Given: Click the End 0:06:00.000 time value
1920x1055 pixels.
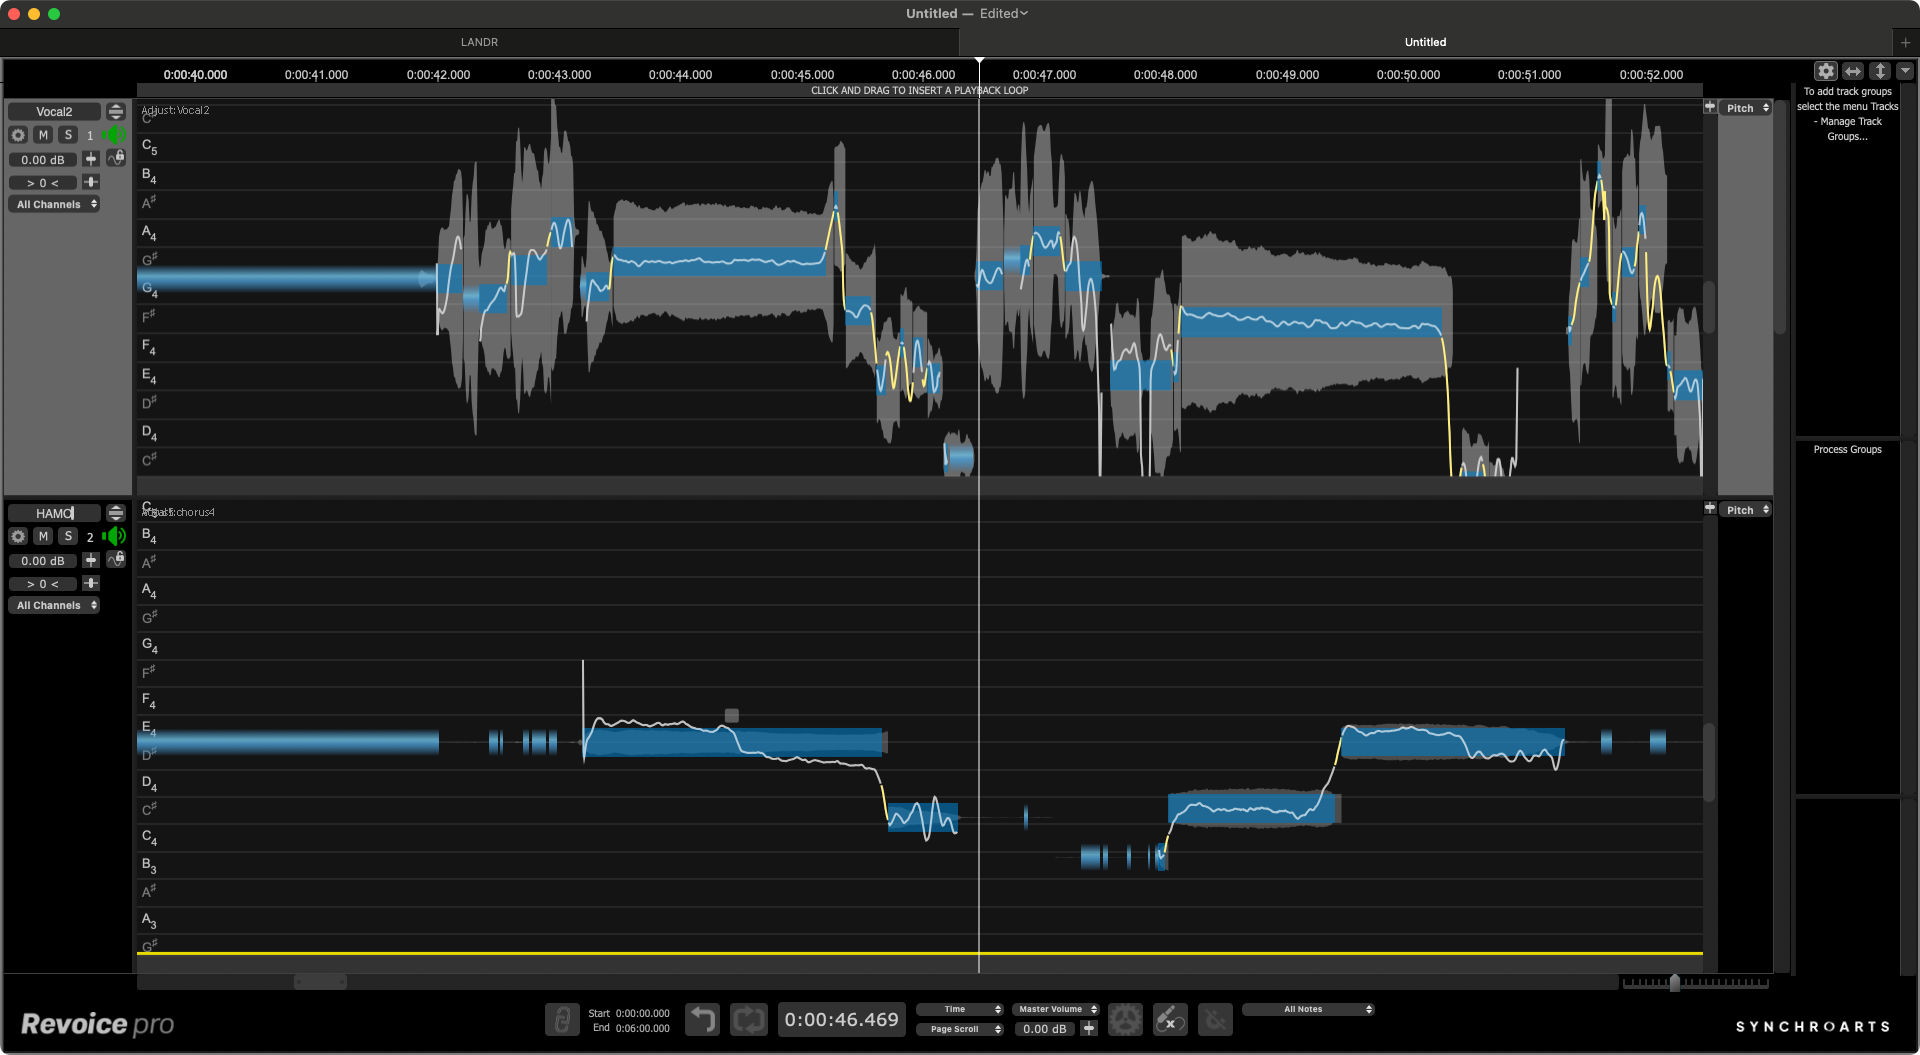Looking at the screenshot, I should coord(643,1028).
